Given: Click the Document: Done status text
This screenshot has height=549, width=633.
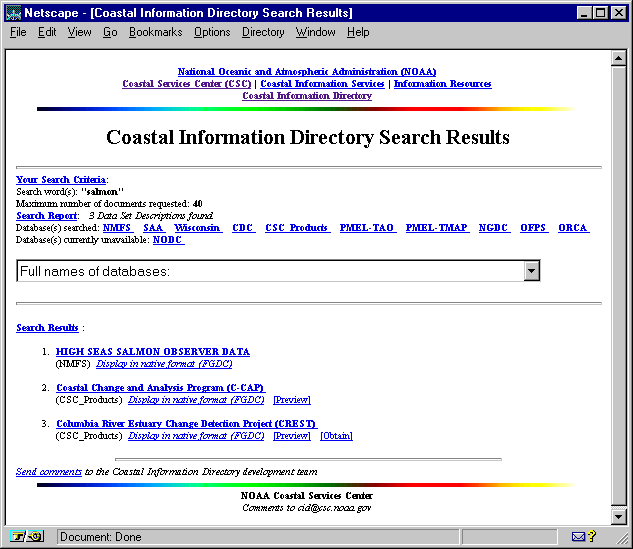Looking at the screenshot, I should click(x=101, y=536).
